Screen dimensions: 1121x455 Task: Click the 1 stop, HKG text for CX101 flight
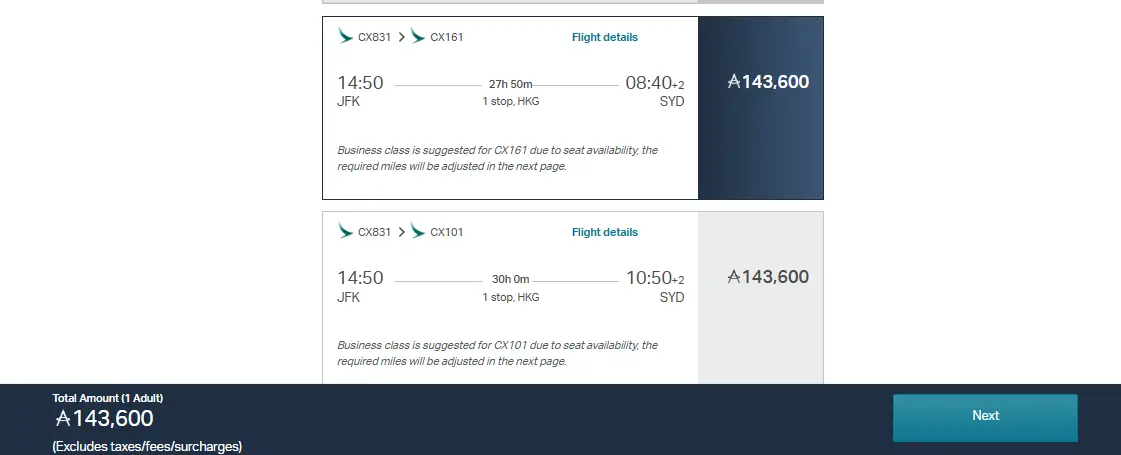click(x=510, y=297)
